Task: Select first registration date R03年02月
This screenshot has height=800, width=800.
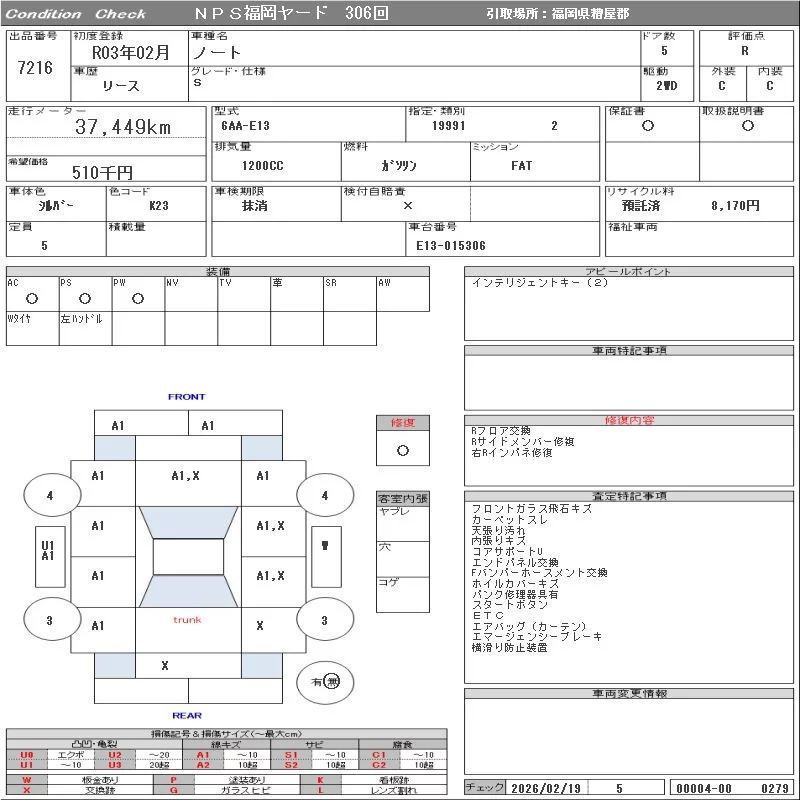Action: point(131,53)
